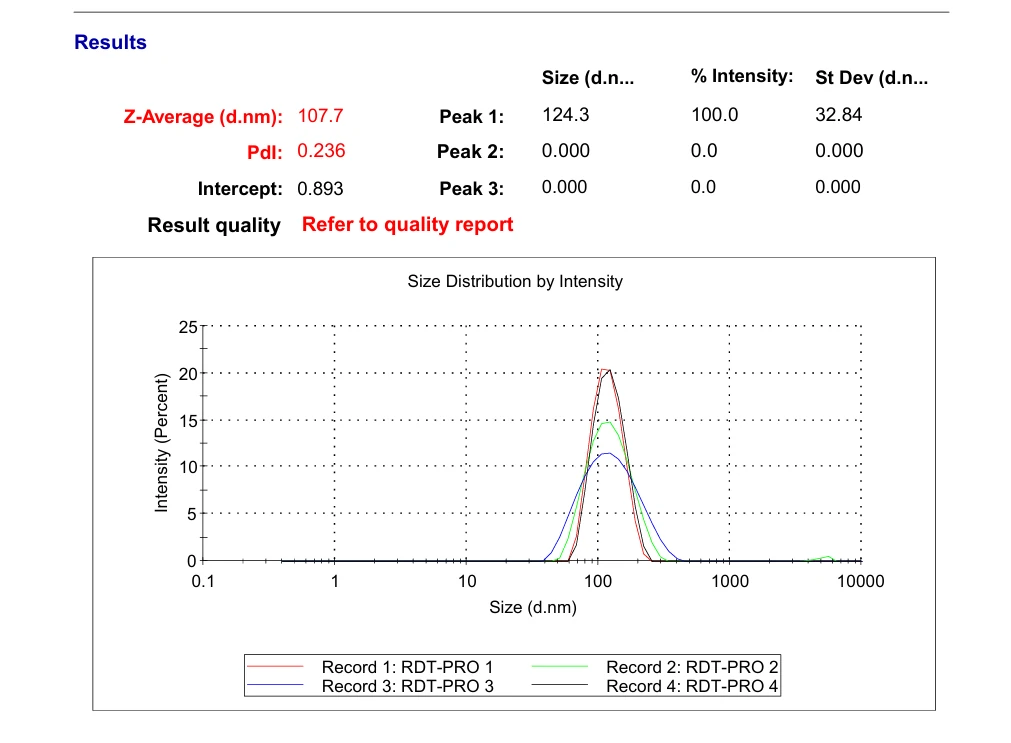The height and width of the screenshot is (743, 1011).
Task: Select the PdI value 0.236
Action: pyautogui.click(x=321, y=151)
